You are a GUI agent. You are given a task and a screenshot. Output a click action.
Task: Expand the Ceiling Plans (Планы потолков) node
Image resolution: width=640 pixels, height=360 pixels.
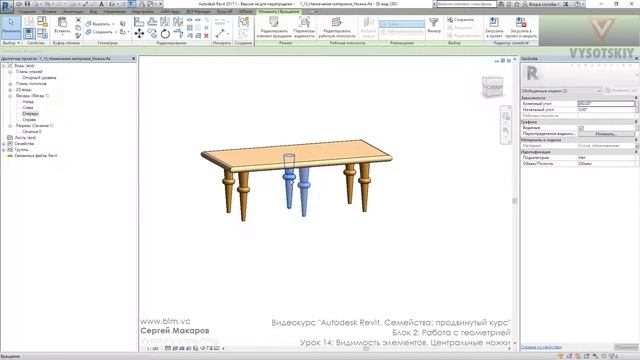coord(10,84)
